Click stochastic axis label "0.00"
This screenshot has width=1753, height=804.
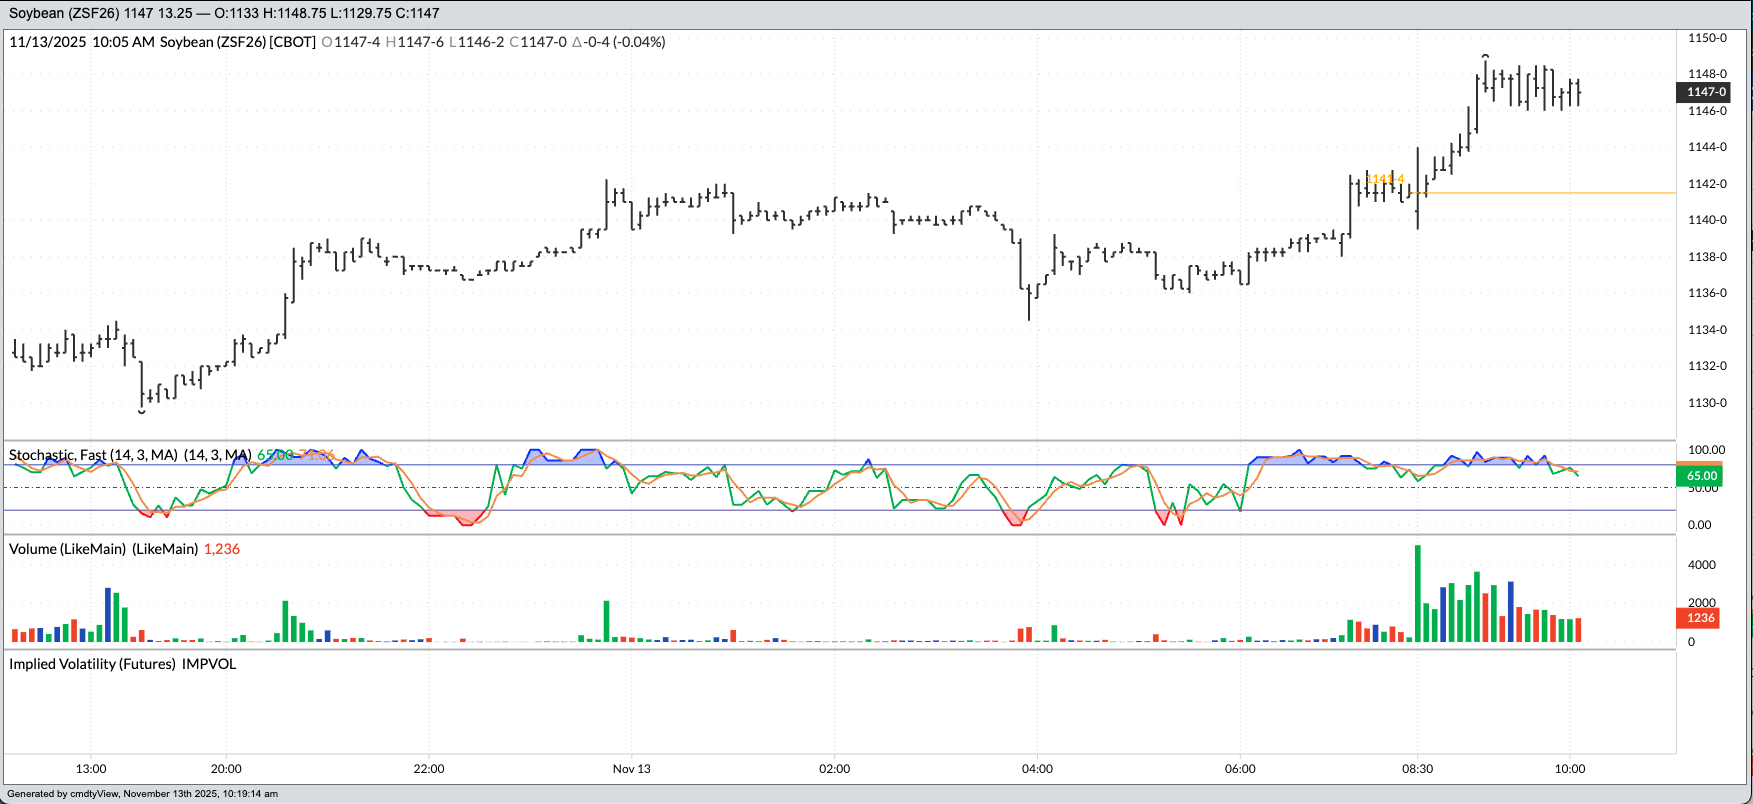[x=1699, y=525]
